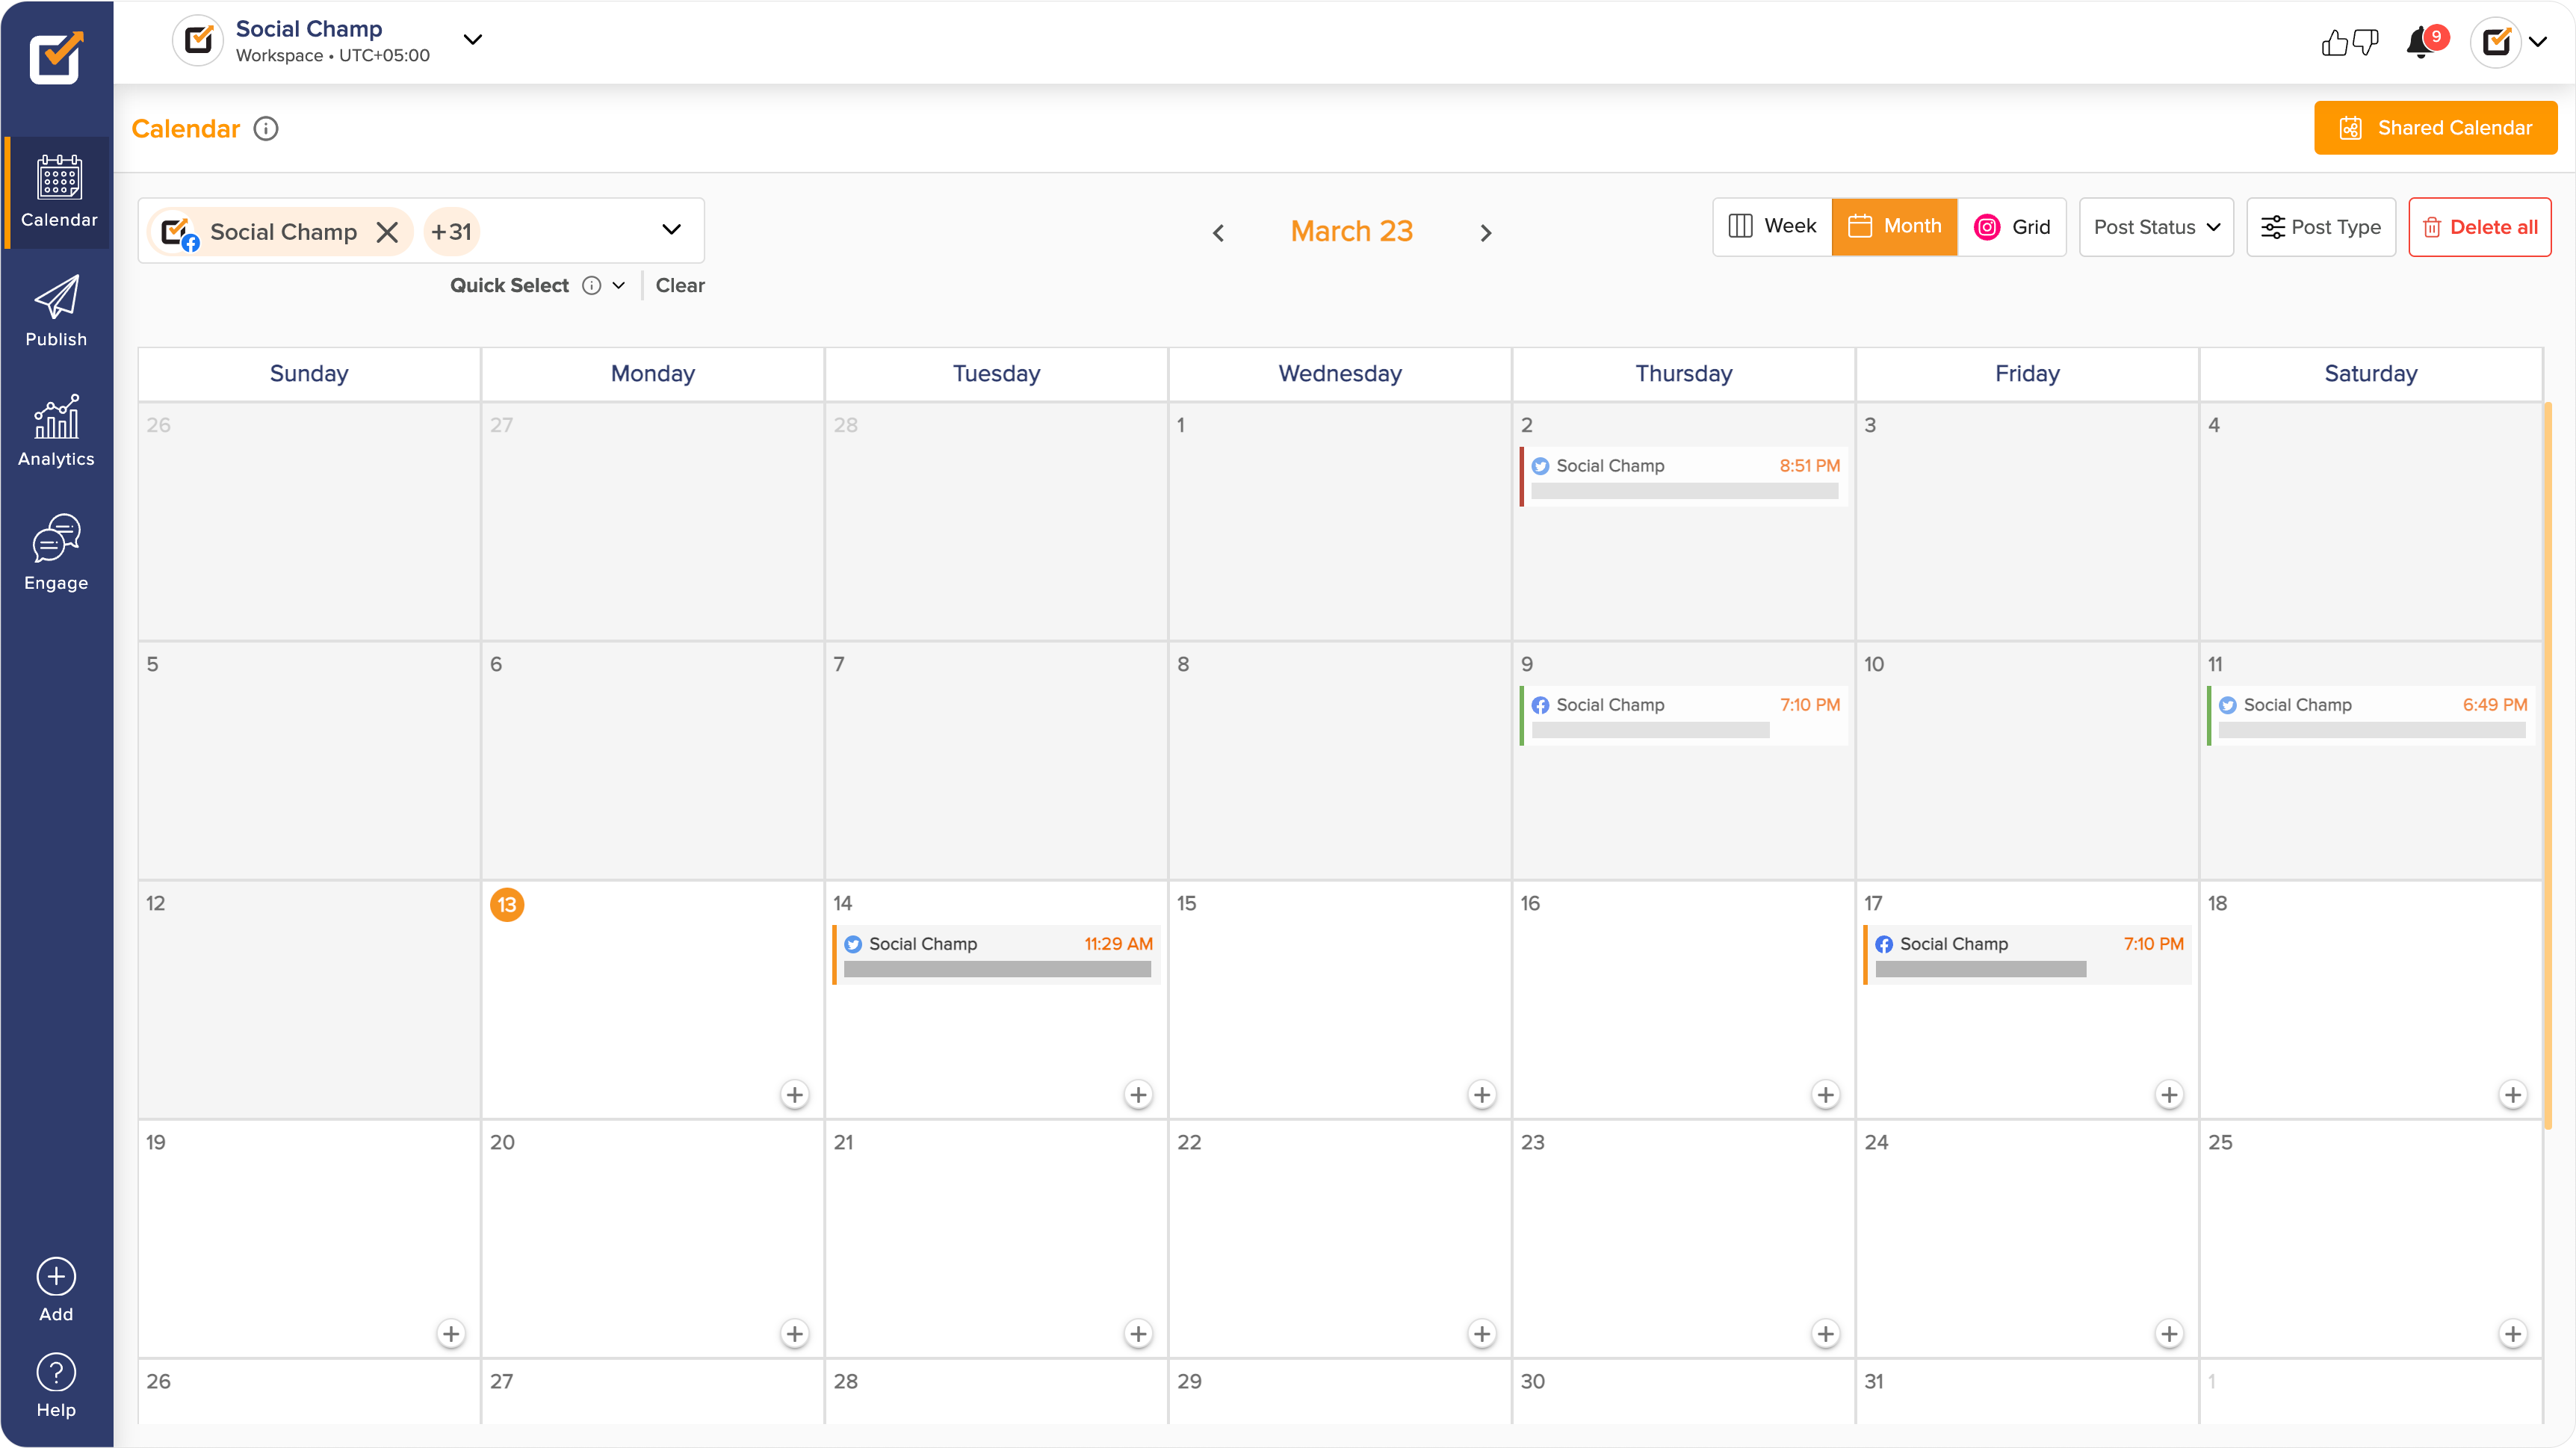Screen dimensions: 2576x1448
Task: Add a post on the 21st using its plus icon
Action: (1138, 1334)
